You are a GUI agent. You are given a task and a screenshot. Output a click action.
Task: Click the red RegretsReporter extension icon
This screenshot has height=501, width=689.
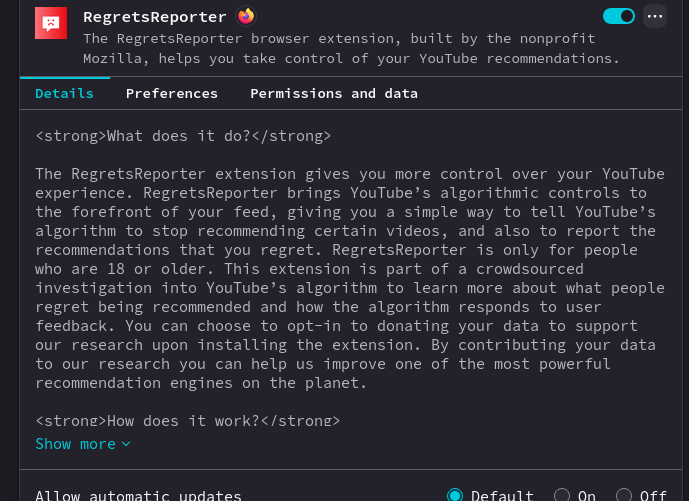(x=51, y=23)
